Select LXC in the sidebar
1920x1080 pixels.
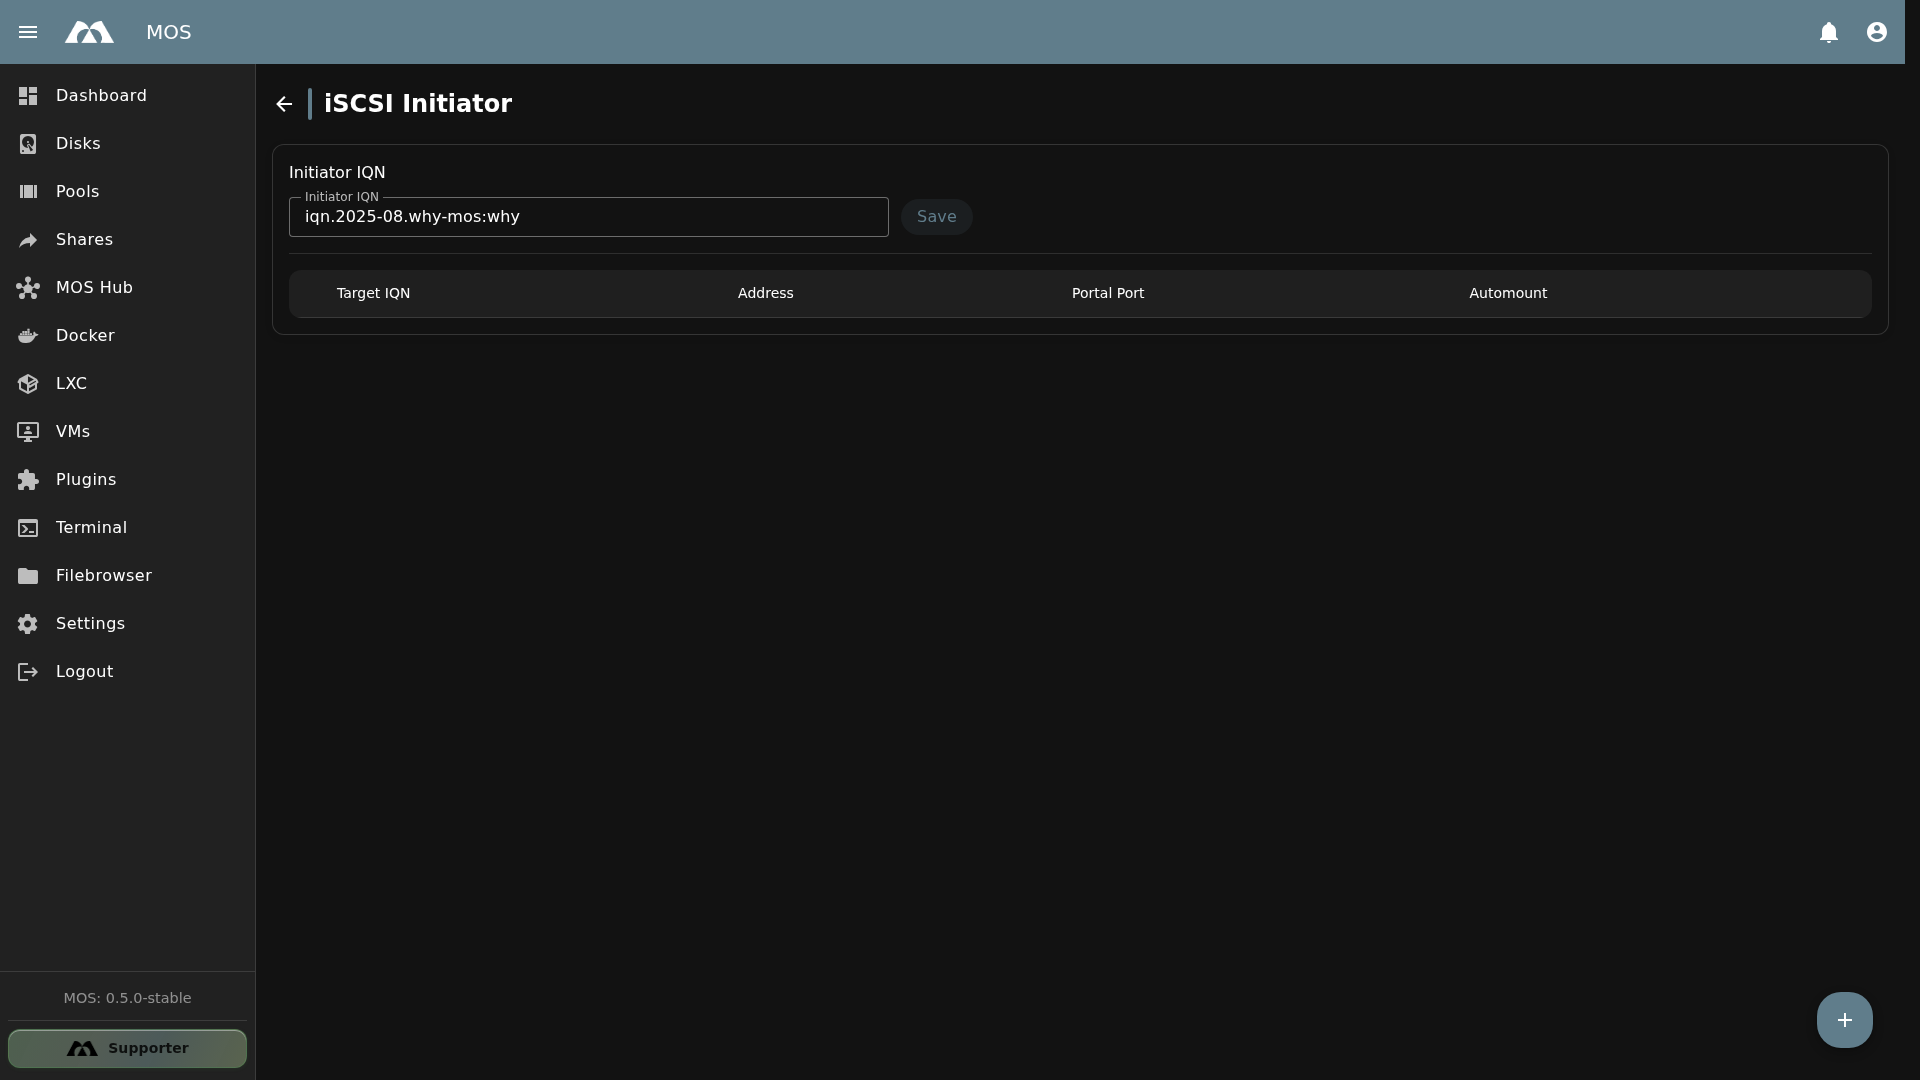[x=127, y=384]
